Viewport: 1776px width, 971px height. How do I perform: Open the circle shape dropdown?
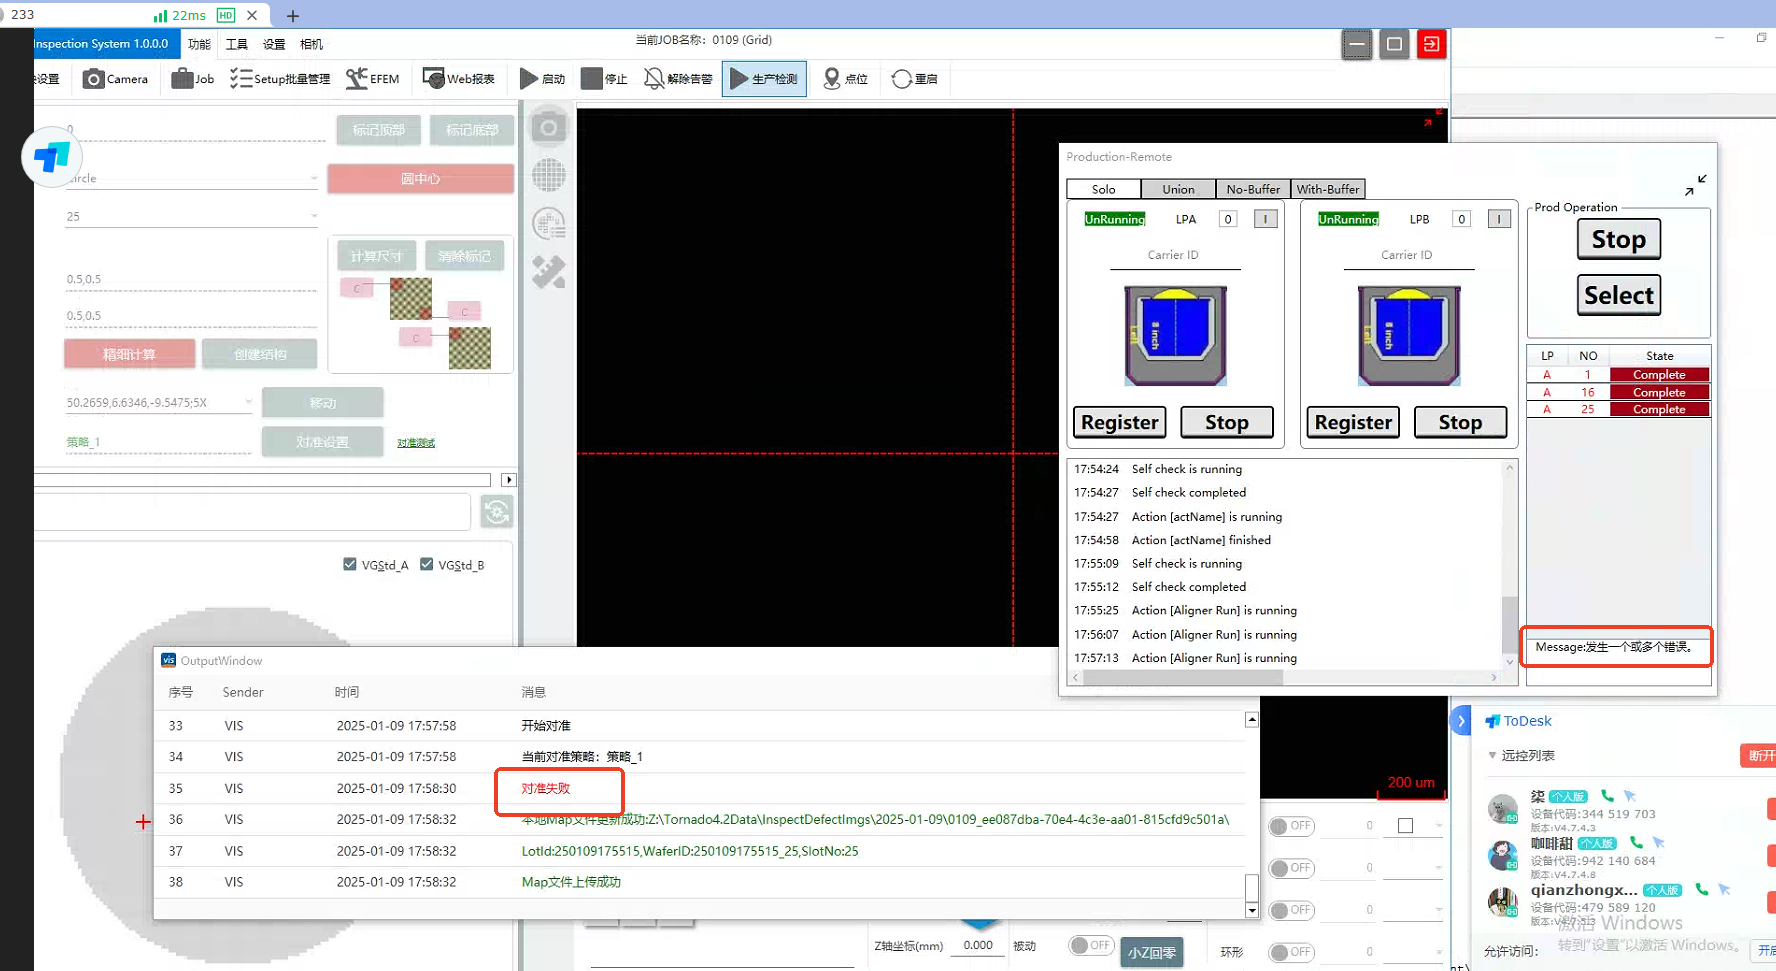[314, 178]
